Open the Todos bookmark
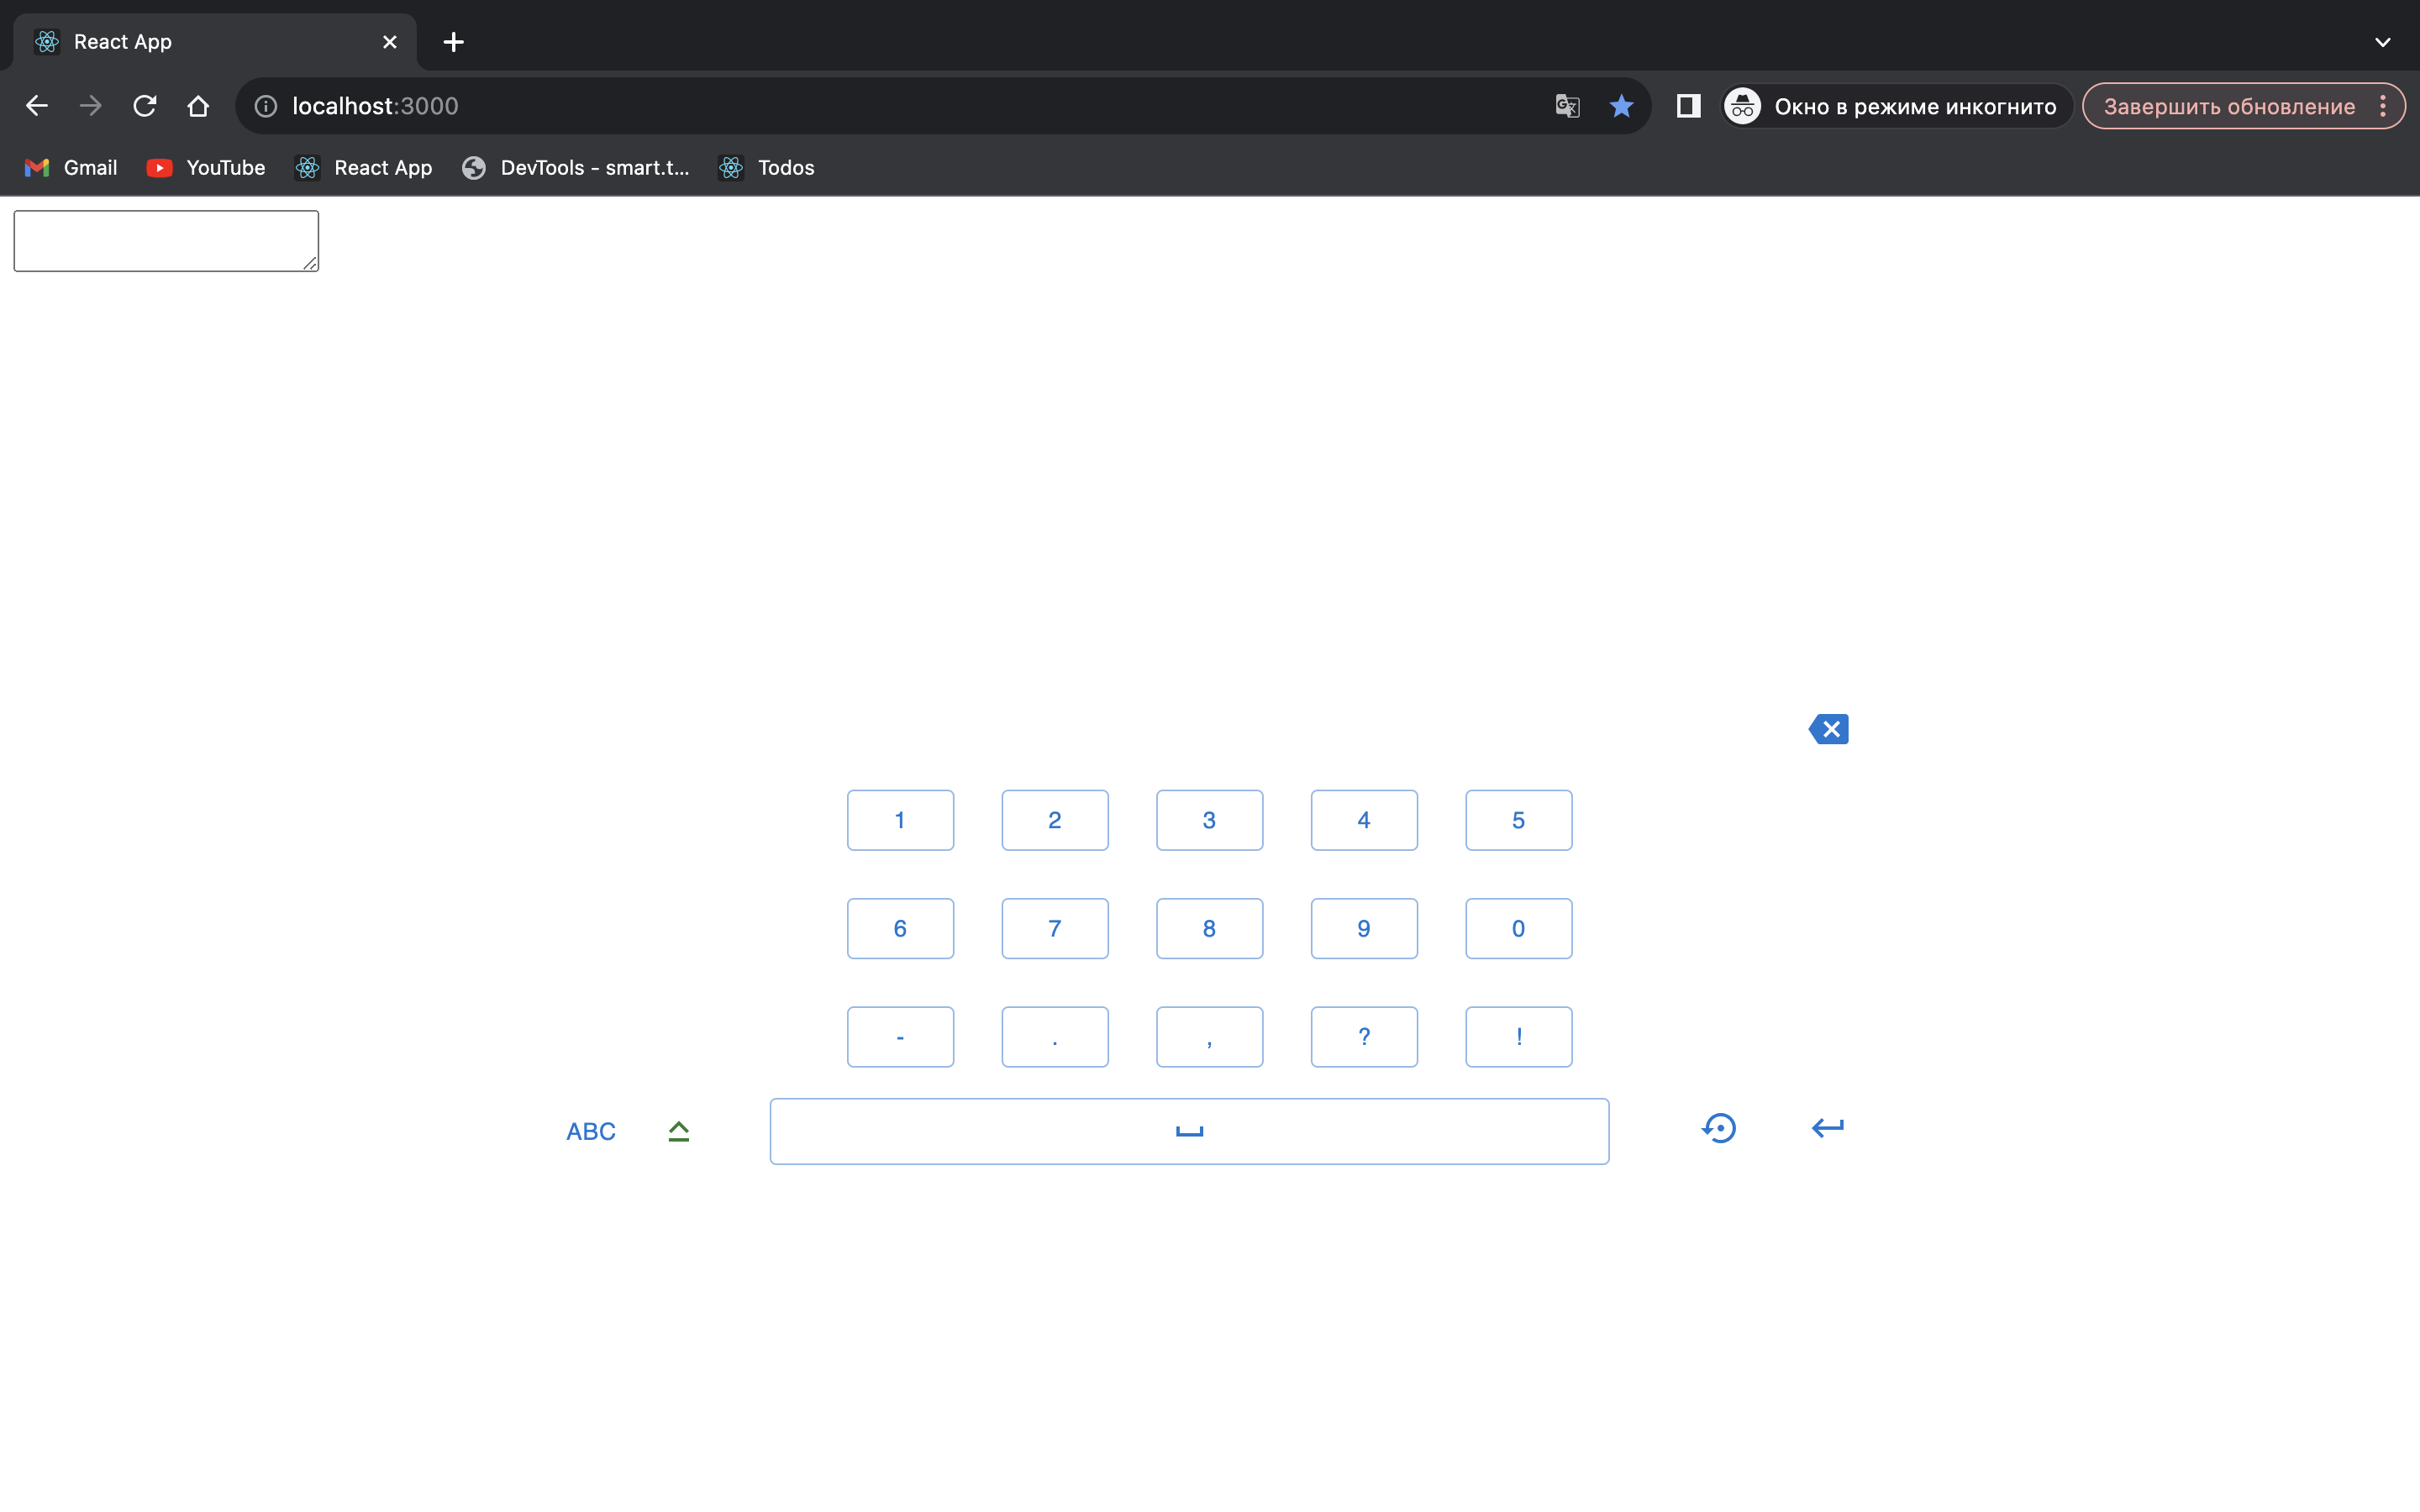Screen dimensions: 2420x1512 pos(766,168)
